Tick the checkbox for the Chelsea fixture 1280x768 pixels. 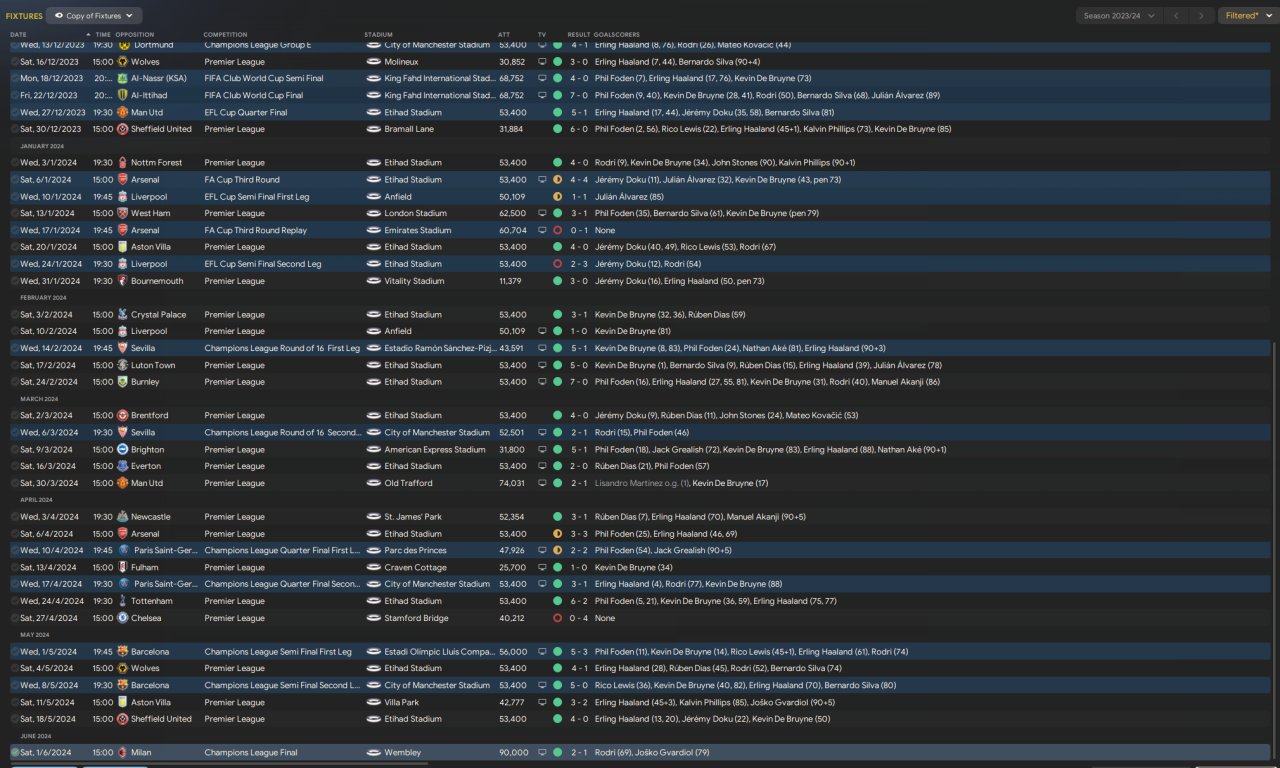tap(15, 618)
